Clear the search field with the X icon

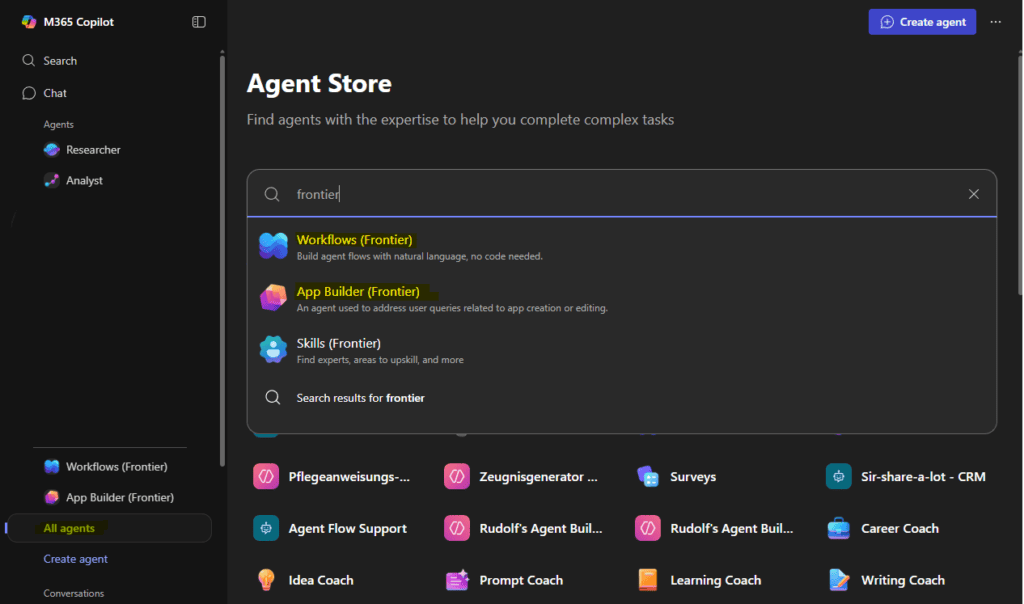point(973,194)
